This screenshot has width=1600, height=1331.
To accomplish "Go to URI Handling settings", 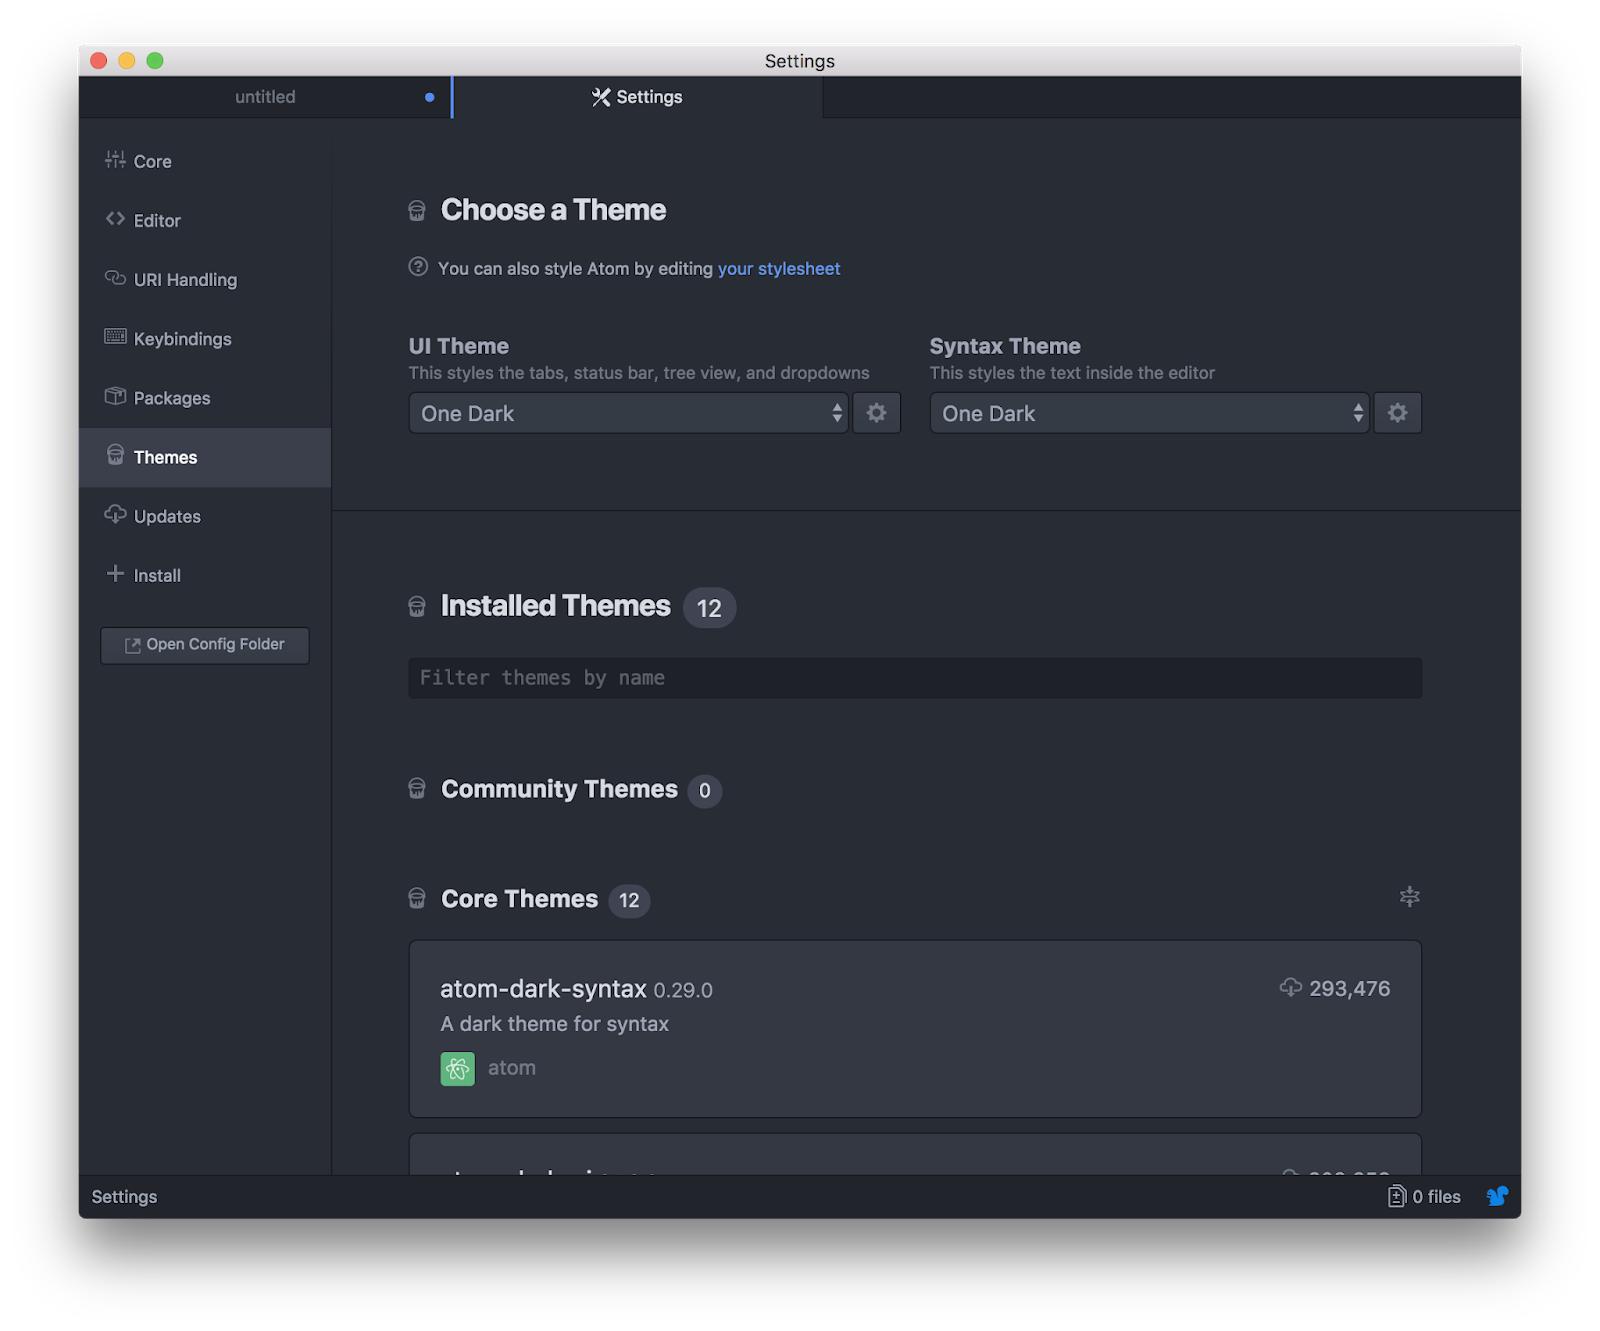I will pos(205,279).
